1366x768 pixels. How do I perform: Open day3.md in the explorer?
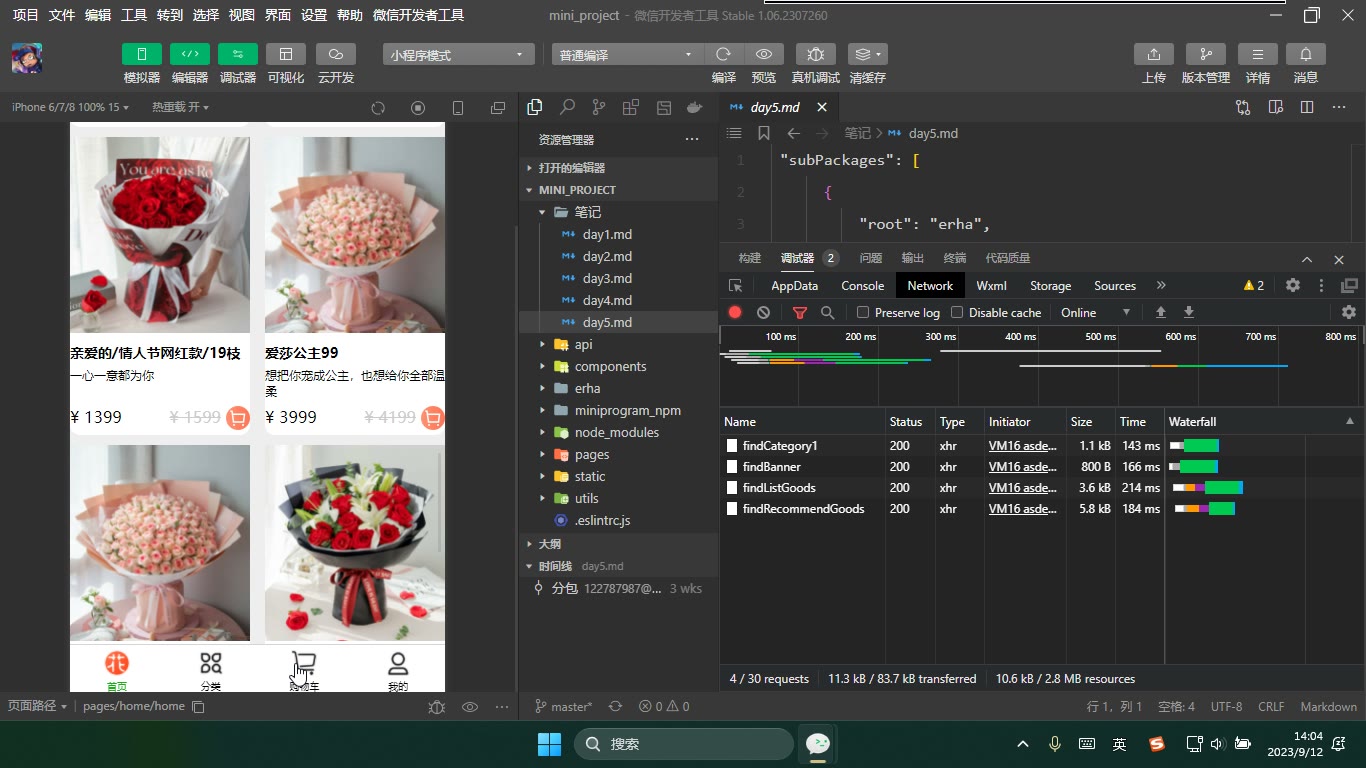[607, 279]
